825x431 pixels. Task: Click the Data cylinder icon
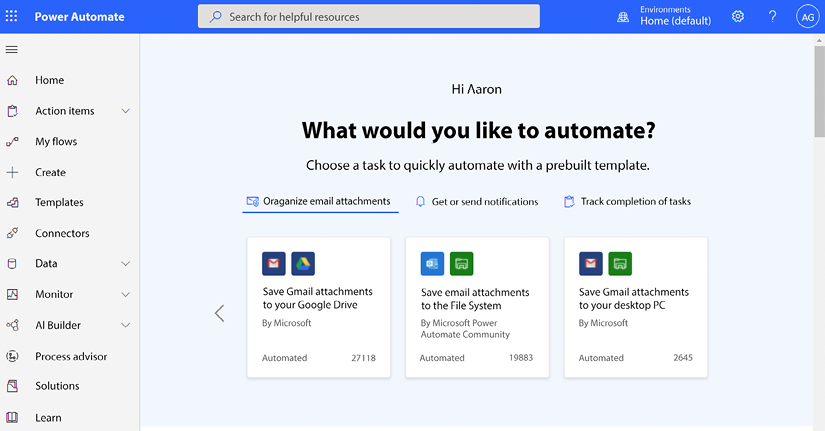12,264
